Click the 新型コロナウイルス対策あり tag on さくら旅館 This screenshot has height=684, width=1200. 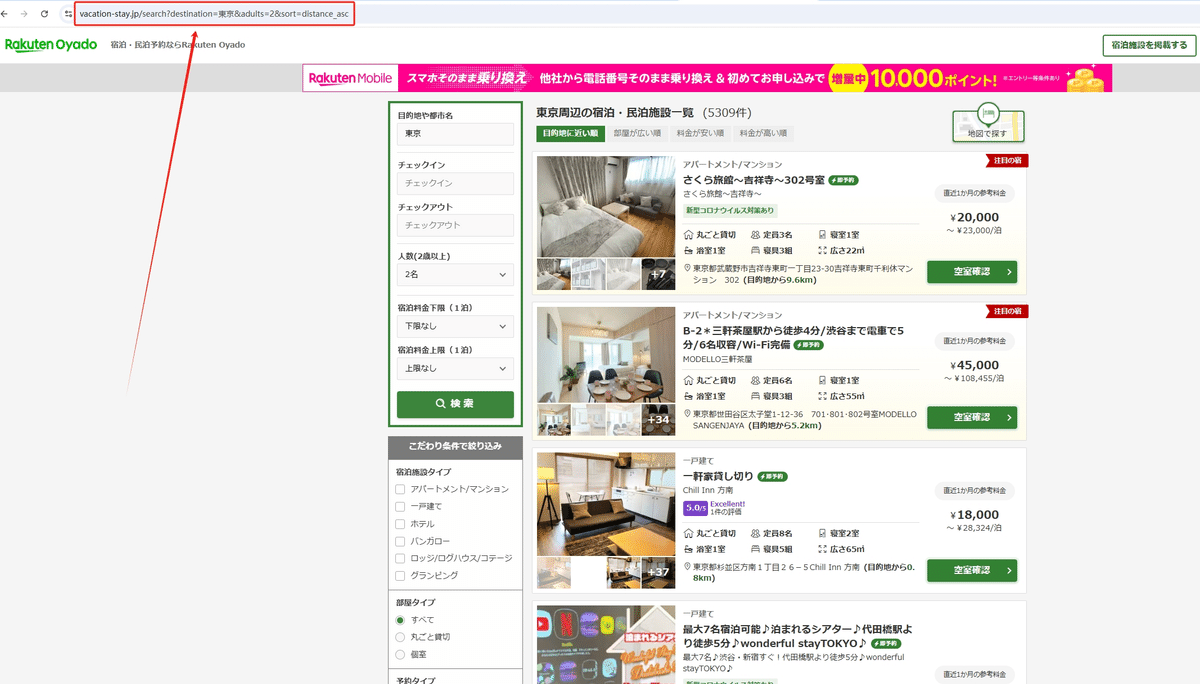(730, 211)
